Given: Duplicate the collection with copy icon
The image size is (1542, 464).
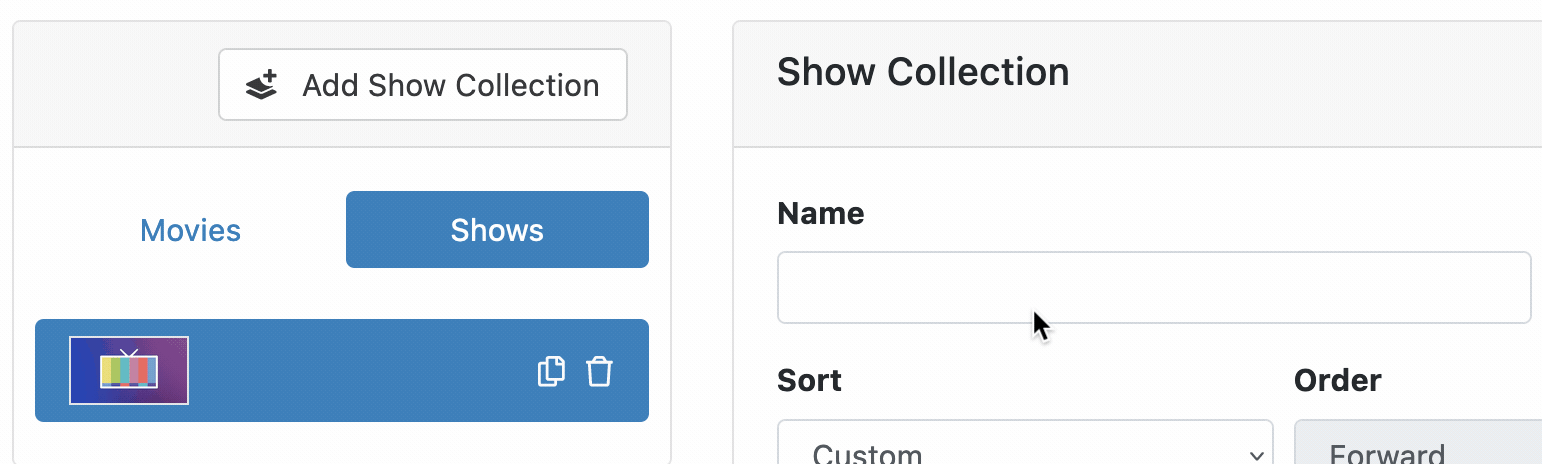Looking at the screenshot, I should coord(552,371).
